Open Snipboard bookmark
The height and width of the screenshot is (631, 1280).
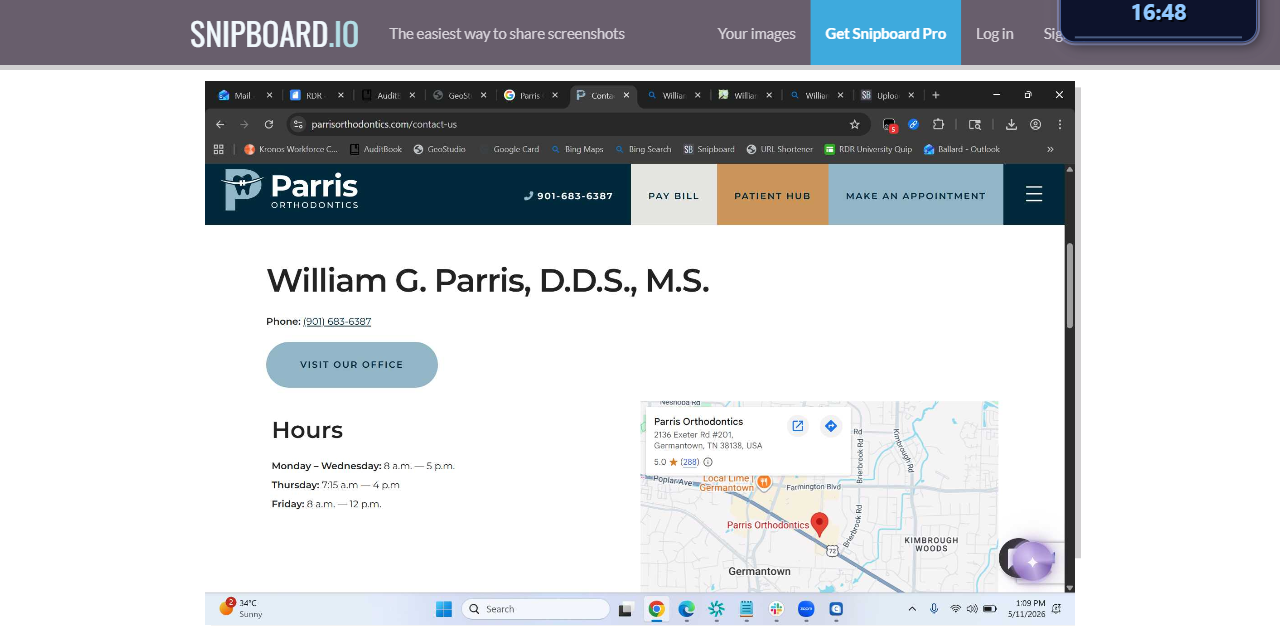tap(709, 149)
